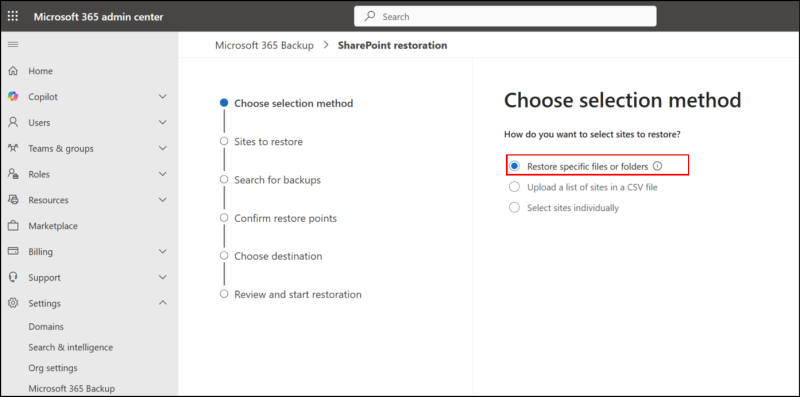The image size is (800, 397).
Task: Click the Support headset icon
Action: pos(13,277)
